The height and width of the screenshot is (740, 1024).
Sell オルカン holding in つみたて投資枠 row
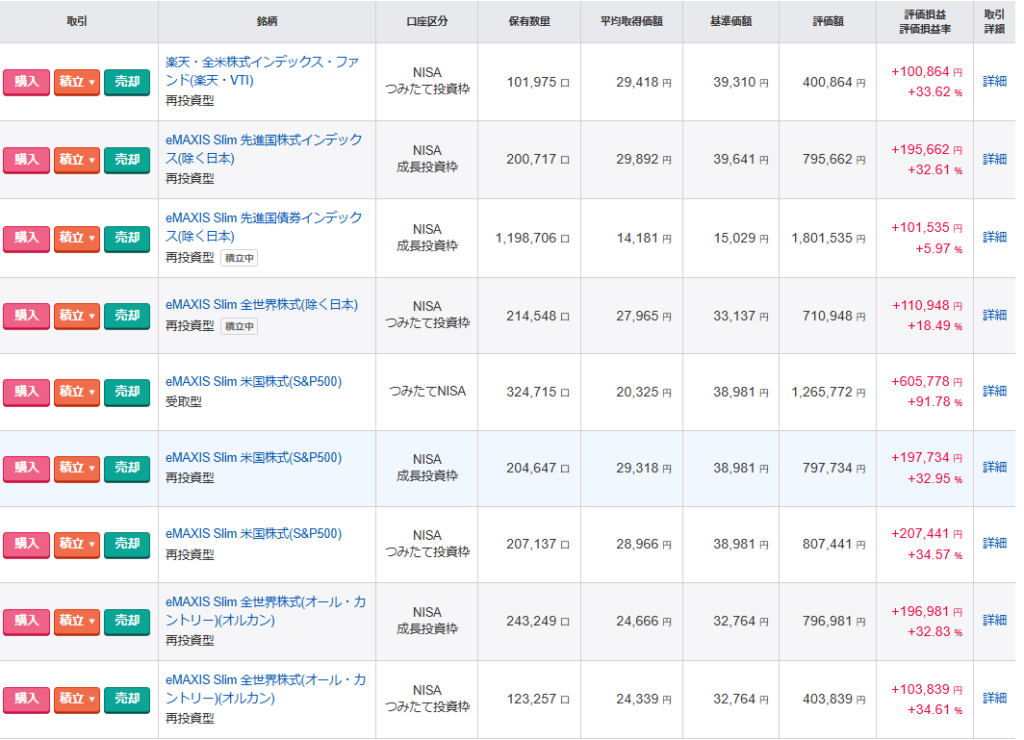coord(126,698)
